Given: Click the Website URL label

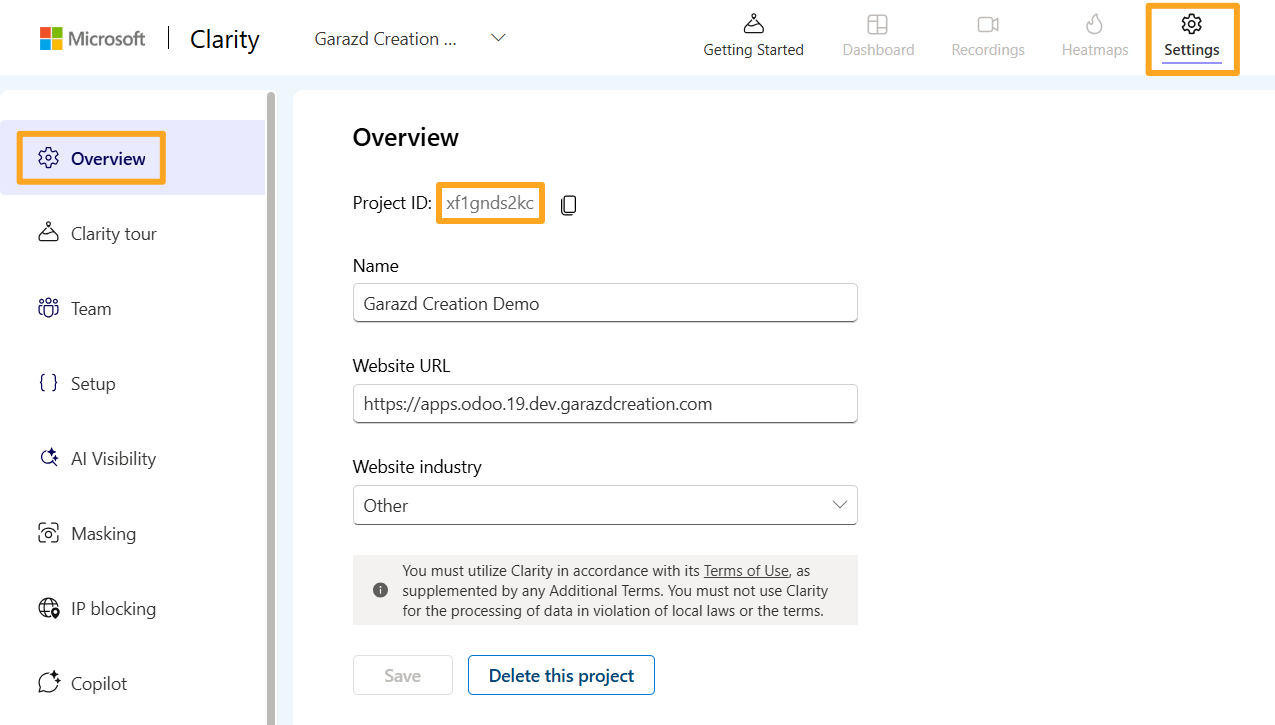Looking at the screenshot, I should click(x=401, y=365).
